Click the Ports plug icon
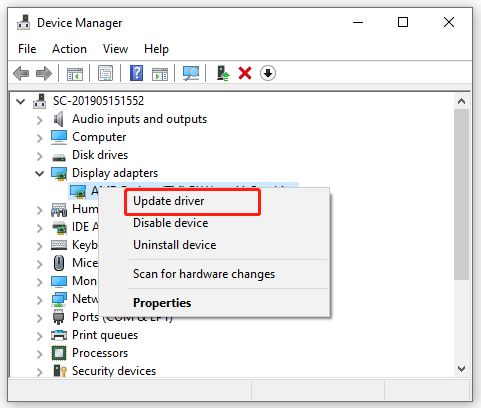Viewport: 481px width, 408px height. click(x=59, y=317)
